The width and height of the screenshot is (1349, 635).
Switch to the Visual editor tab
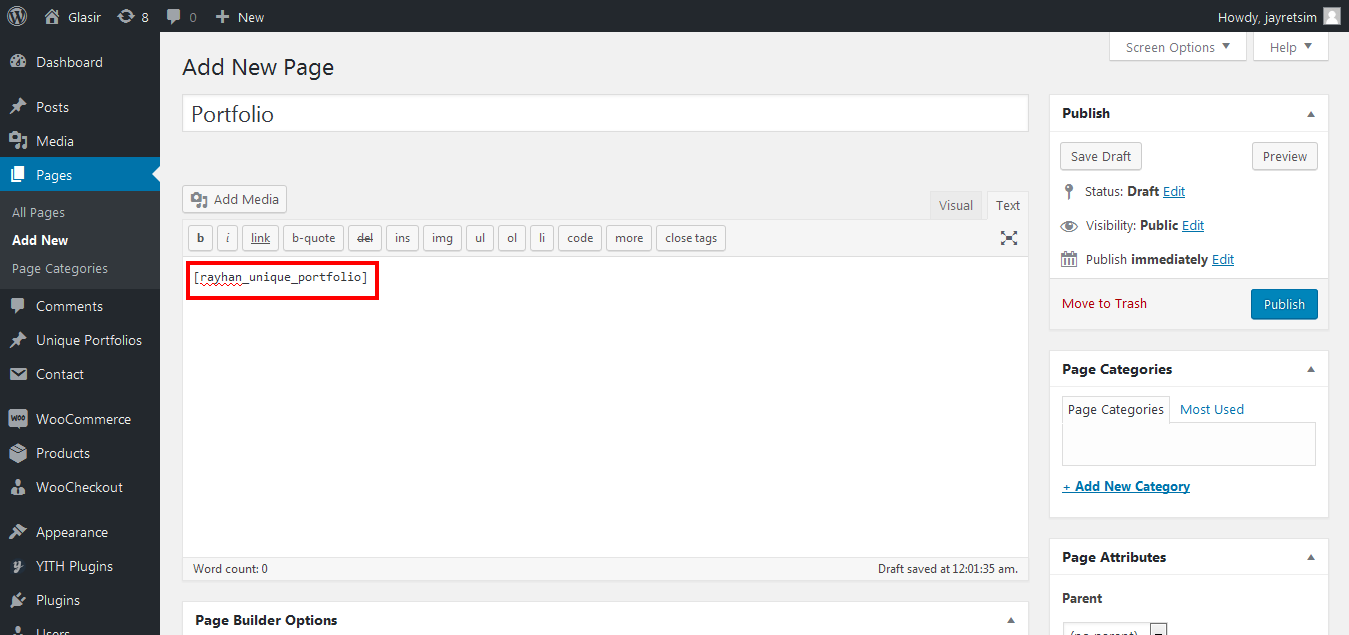tap(956, 205)
